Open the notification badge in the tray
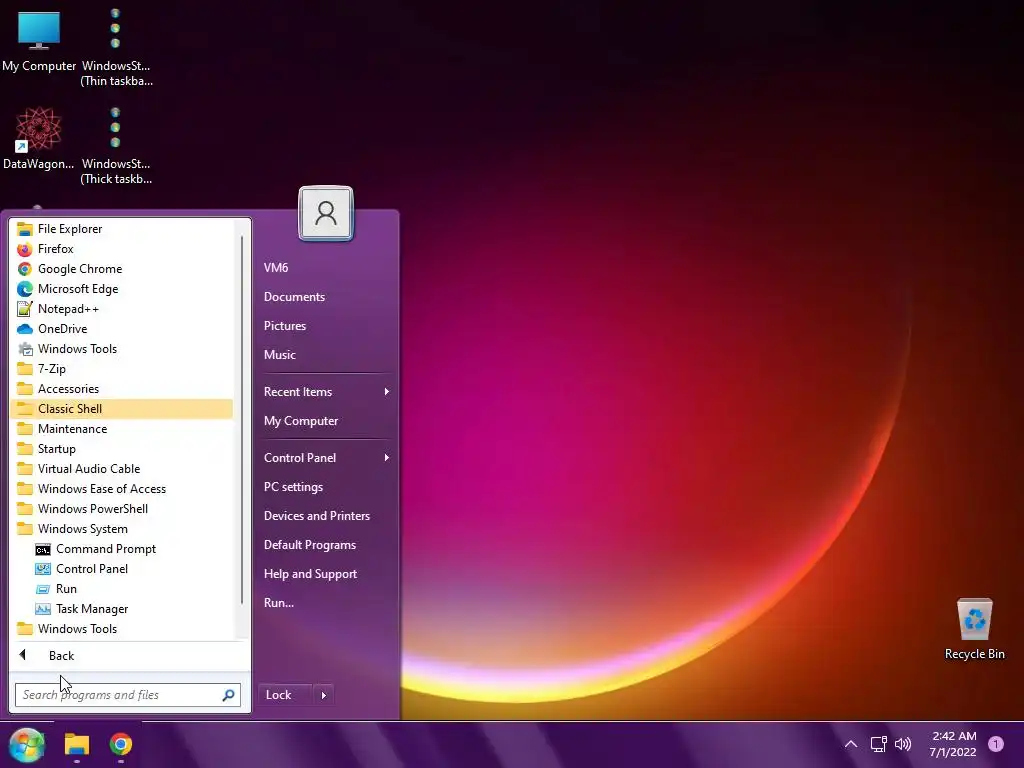Image resolution: width=1024 pixels, height=768 pixels. pos(996,744)
